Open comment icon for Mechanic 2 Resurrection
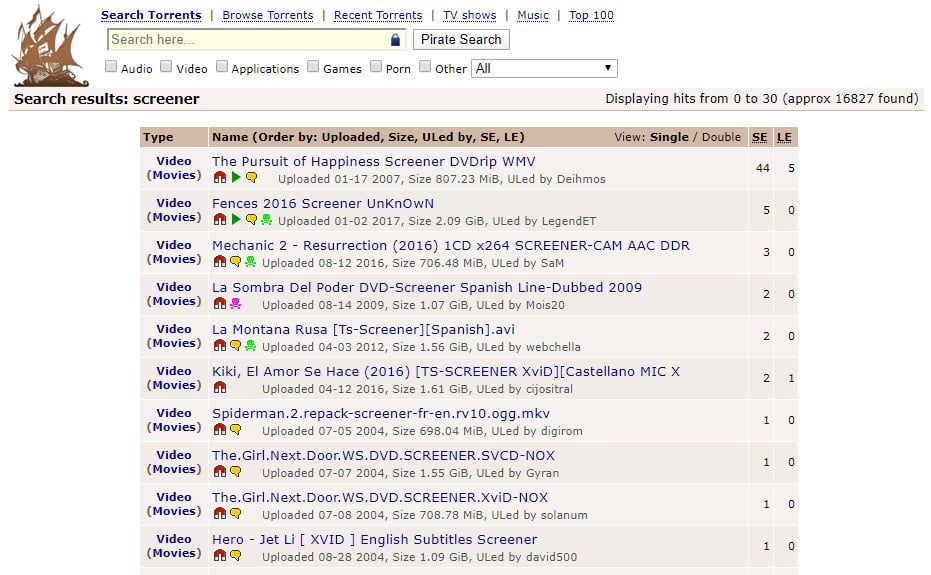This screenshot has width=931, height=575. (x=236, y=261)
